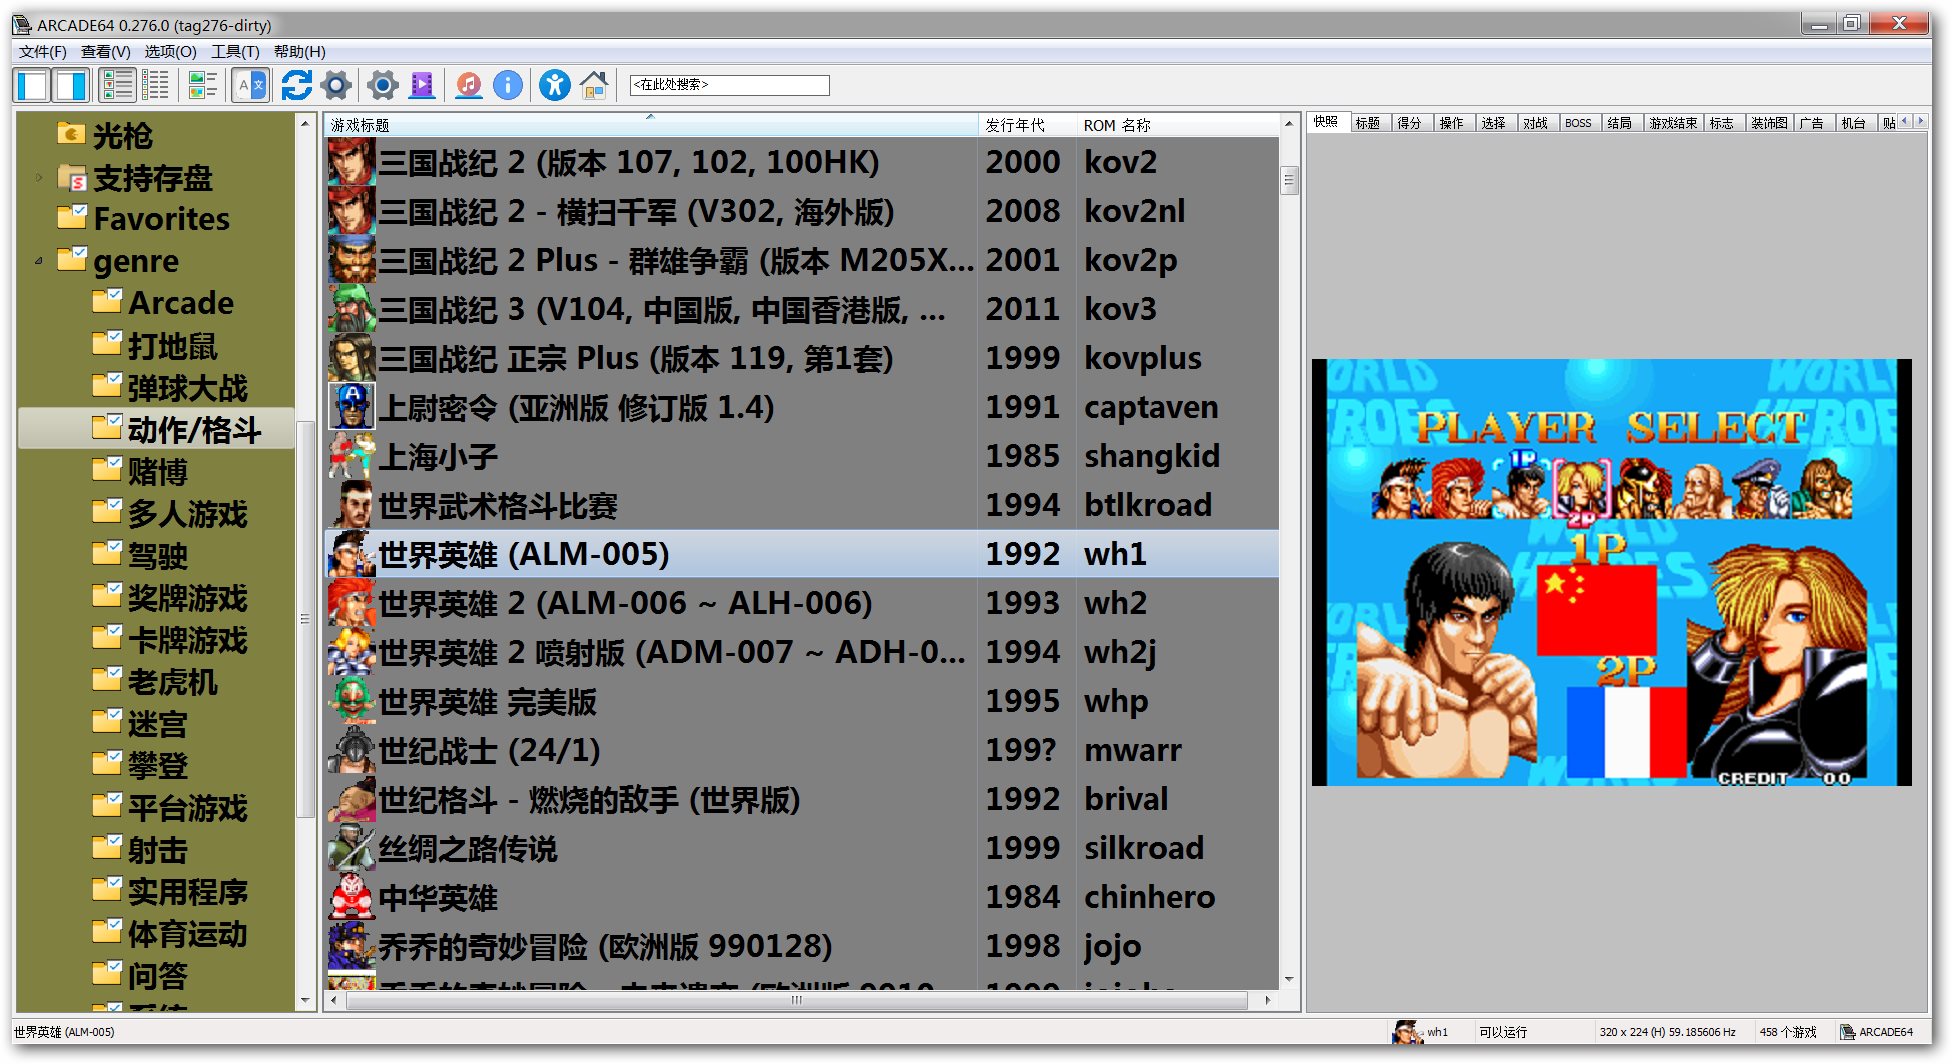Viewport: 1952px width, 1064px height.
Task: Click the btlkroad game icon
Action: click(x=352, y=505)
